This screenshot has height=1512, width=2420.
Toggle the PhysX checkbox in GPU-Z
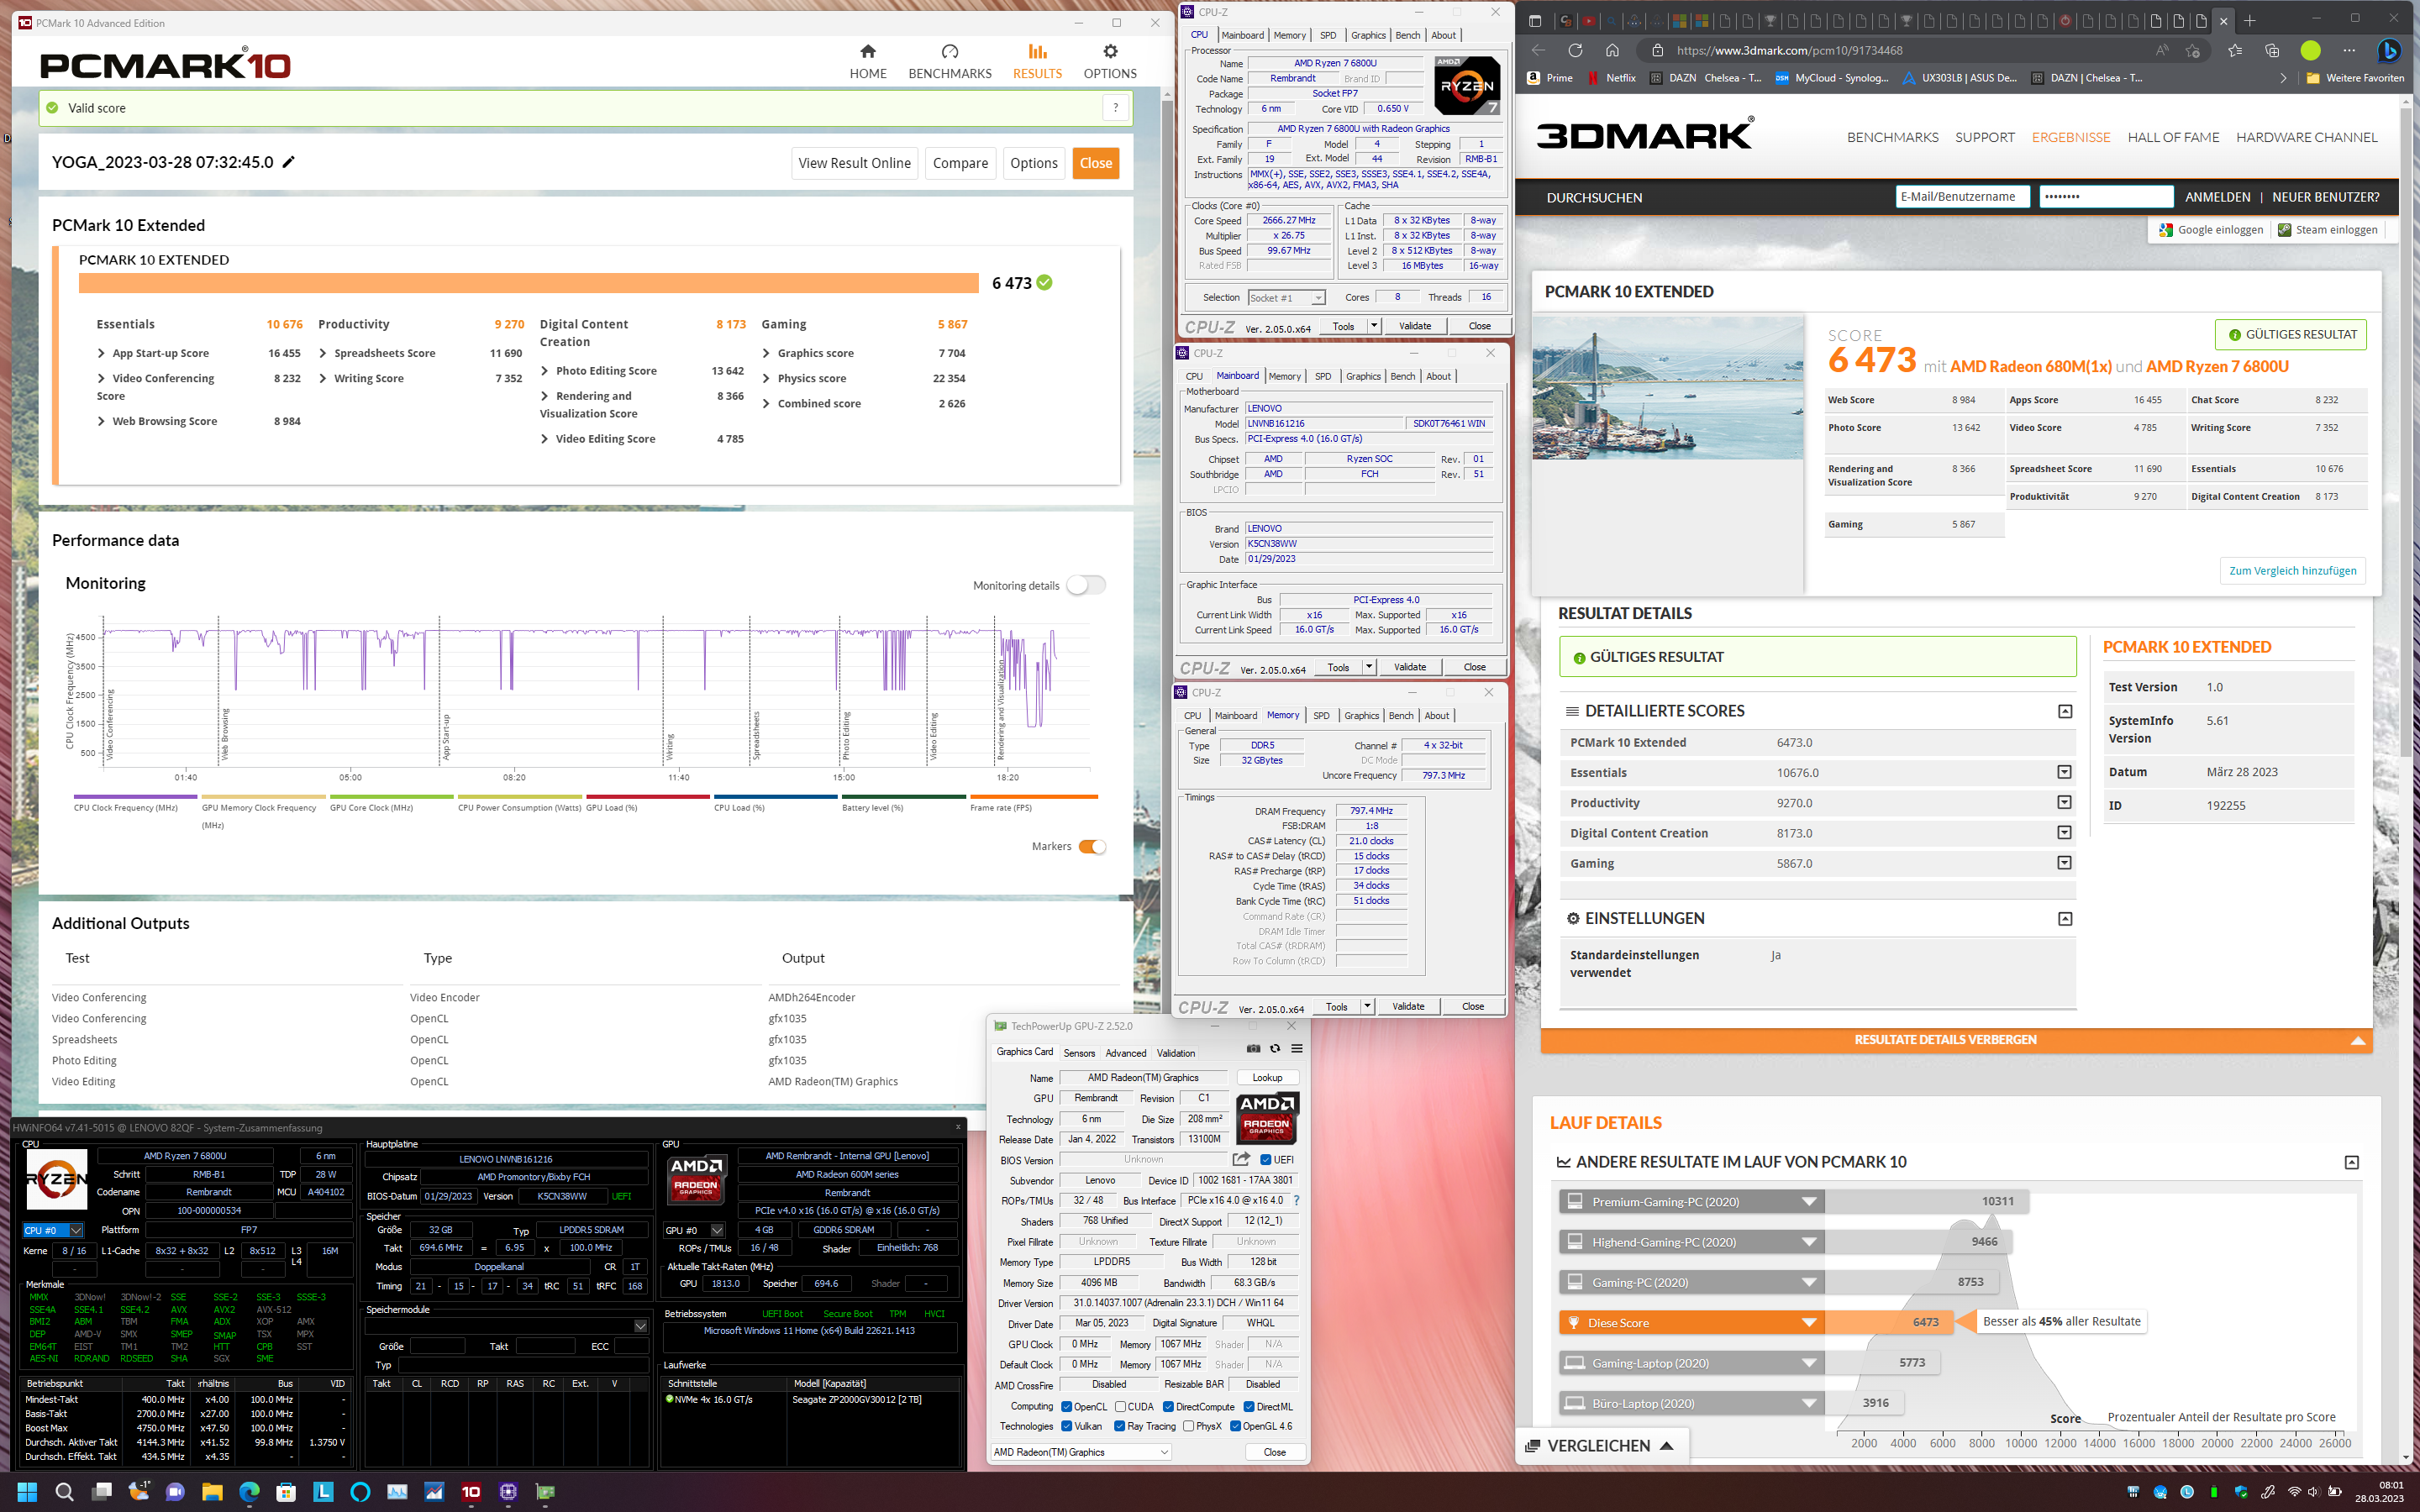1188,1427
